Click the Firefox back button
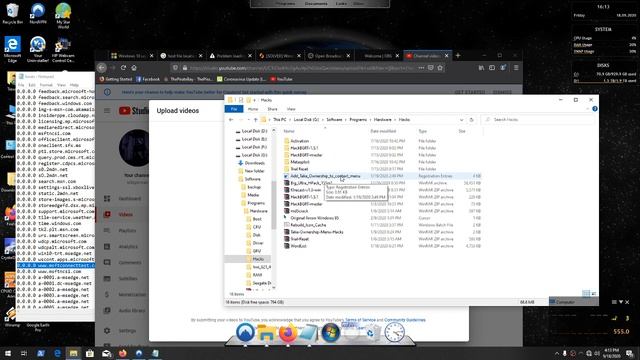The image size is (640, 360). 102,68
